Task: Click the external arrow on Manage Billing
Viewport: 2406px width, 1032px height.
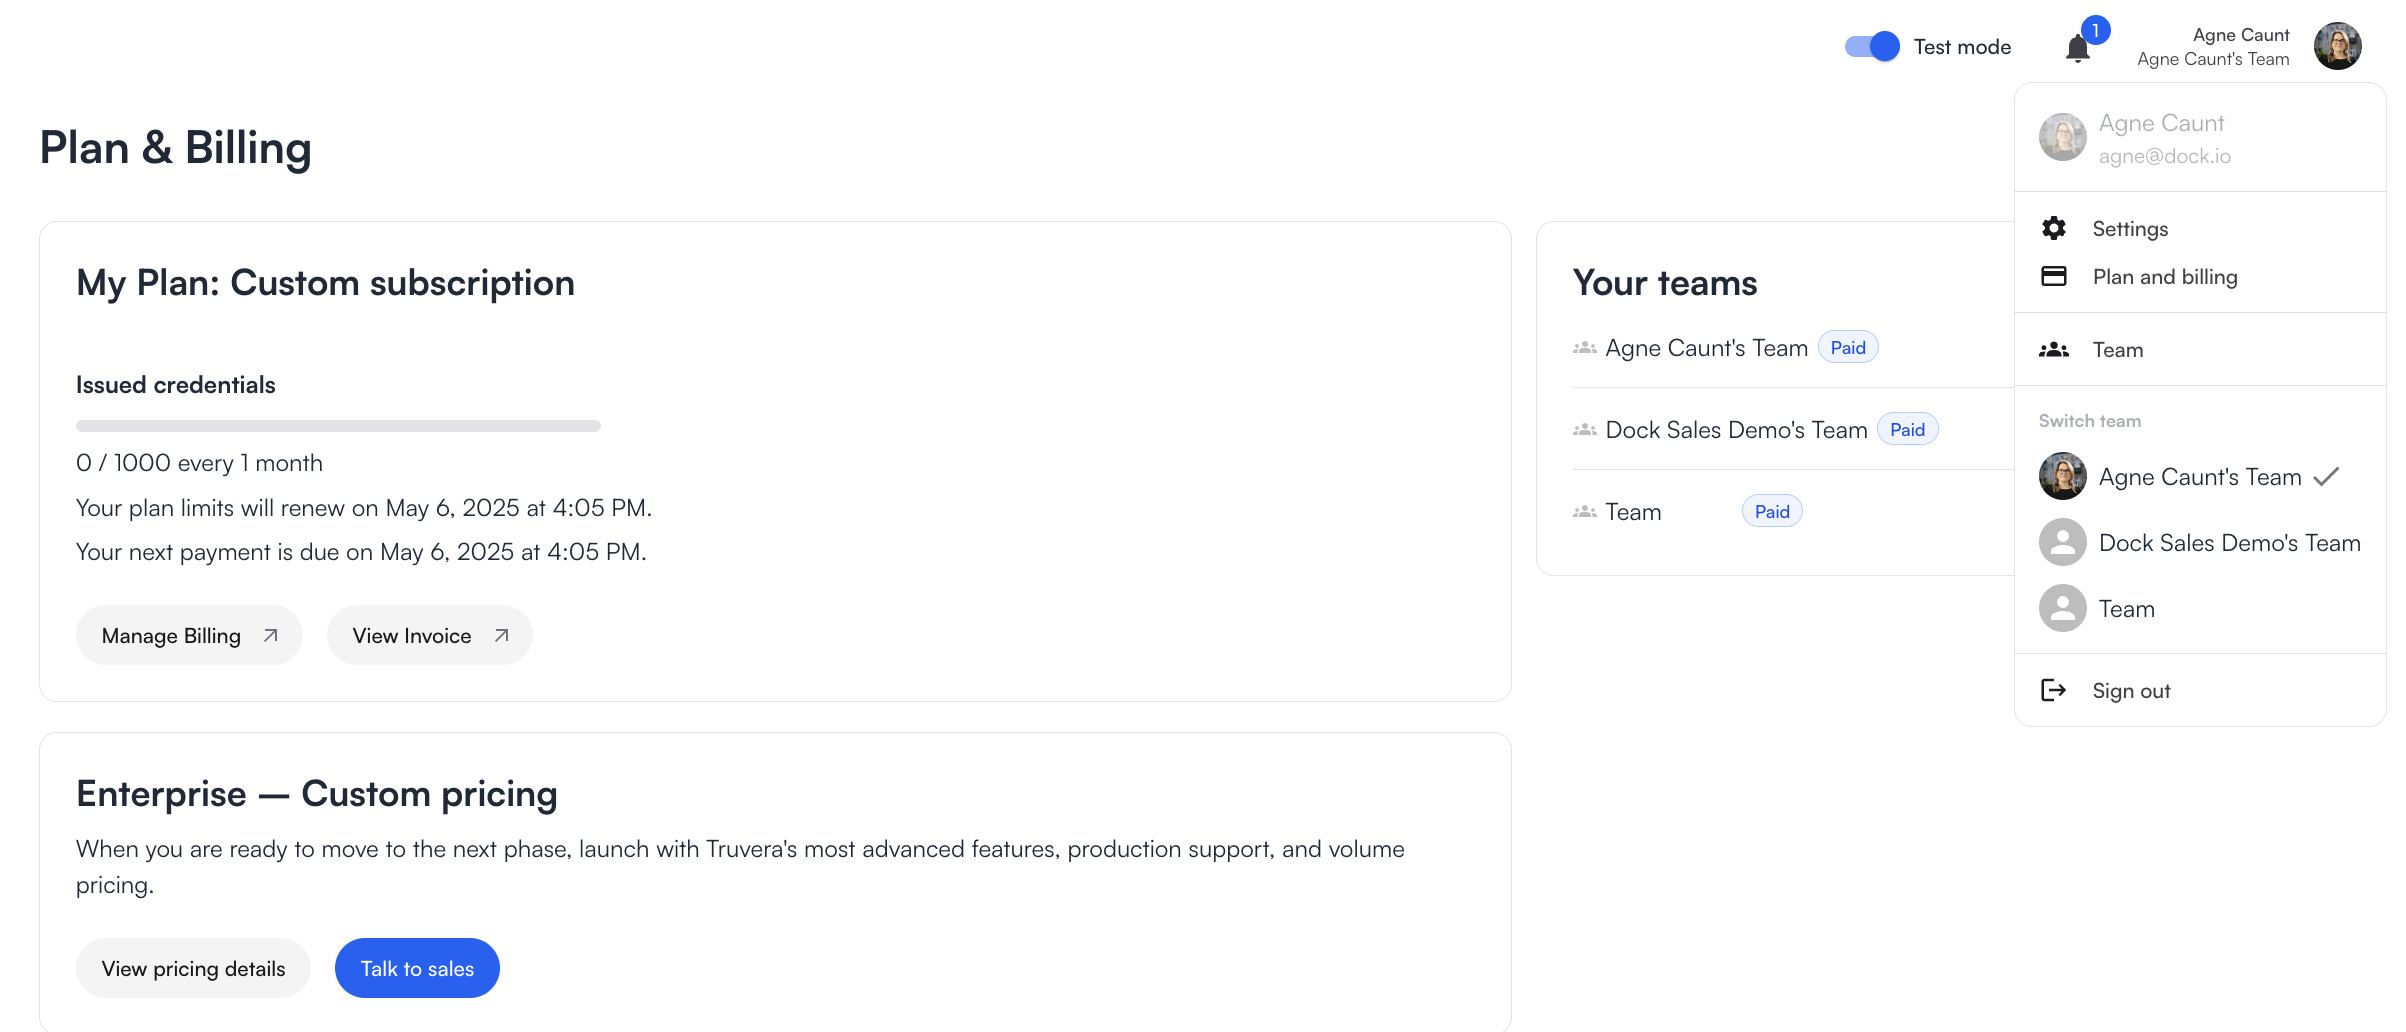Action: [x=270, y=636]
